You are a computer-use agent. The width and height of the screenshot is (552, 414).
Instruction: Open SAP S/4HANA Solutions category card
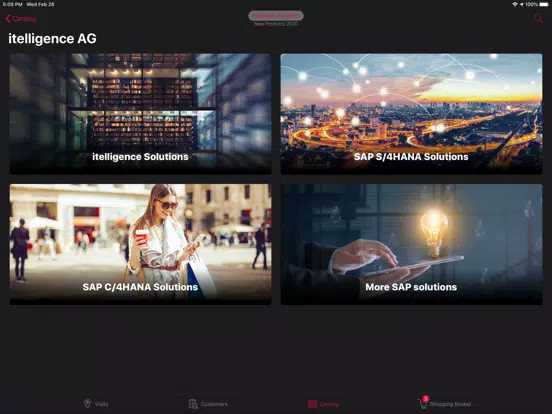[411, 114]
